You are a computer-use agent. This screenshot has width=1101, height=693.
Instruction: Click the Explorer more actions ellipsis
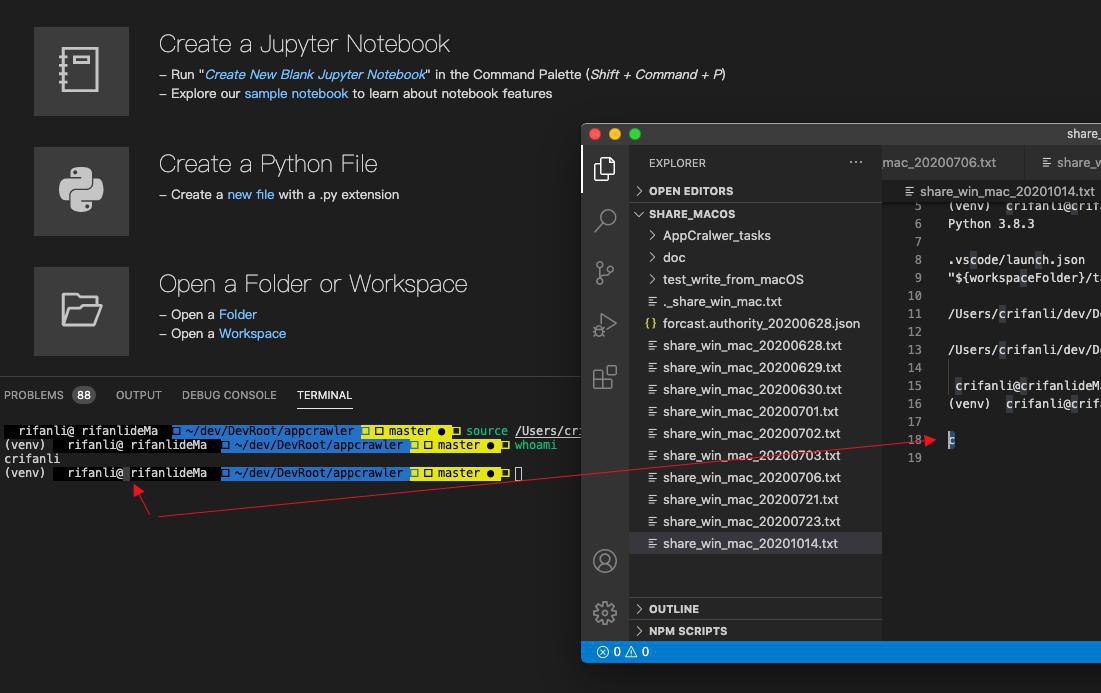pyautogui.click(x=855, y=162)
